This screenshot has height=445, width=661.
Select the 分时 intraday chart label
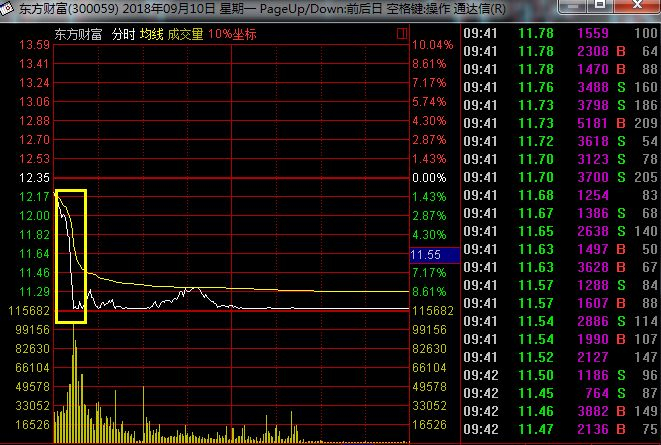pyautogui.click(x=123, y=34)
